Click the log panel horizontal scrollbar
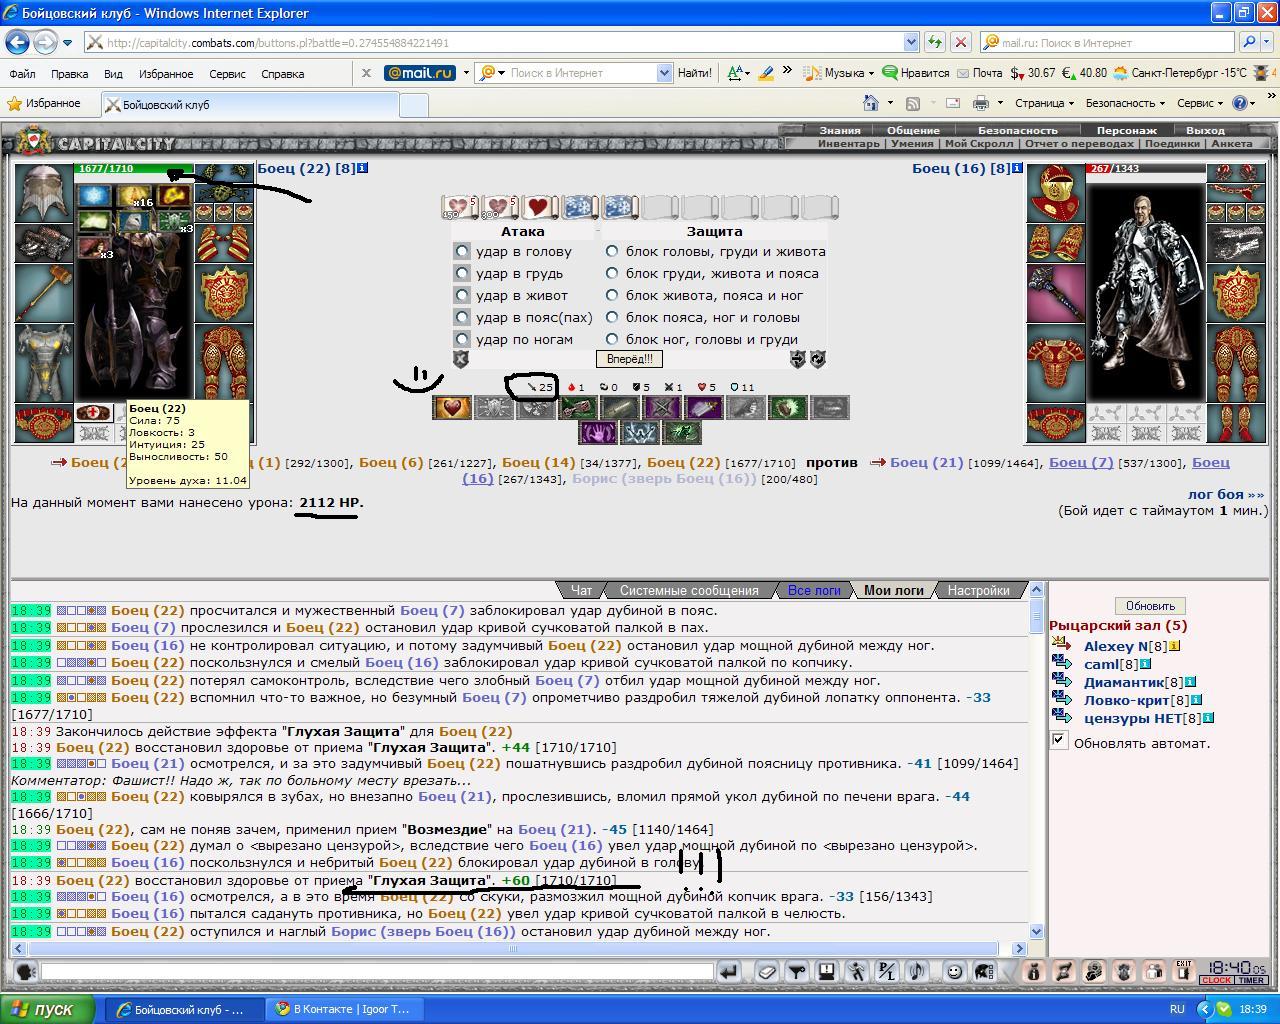Screen dimensions: 1280x1024 pos(519,948)
